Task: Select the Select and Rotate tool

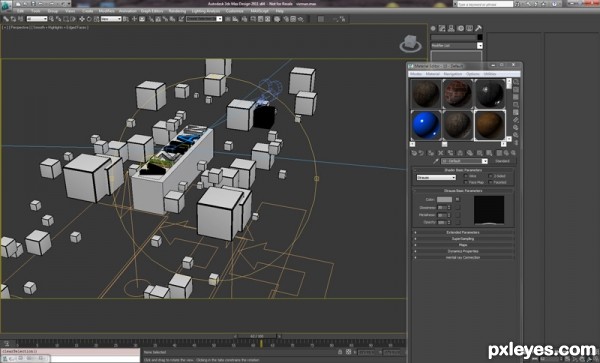Action: coord(89,19)
